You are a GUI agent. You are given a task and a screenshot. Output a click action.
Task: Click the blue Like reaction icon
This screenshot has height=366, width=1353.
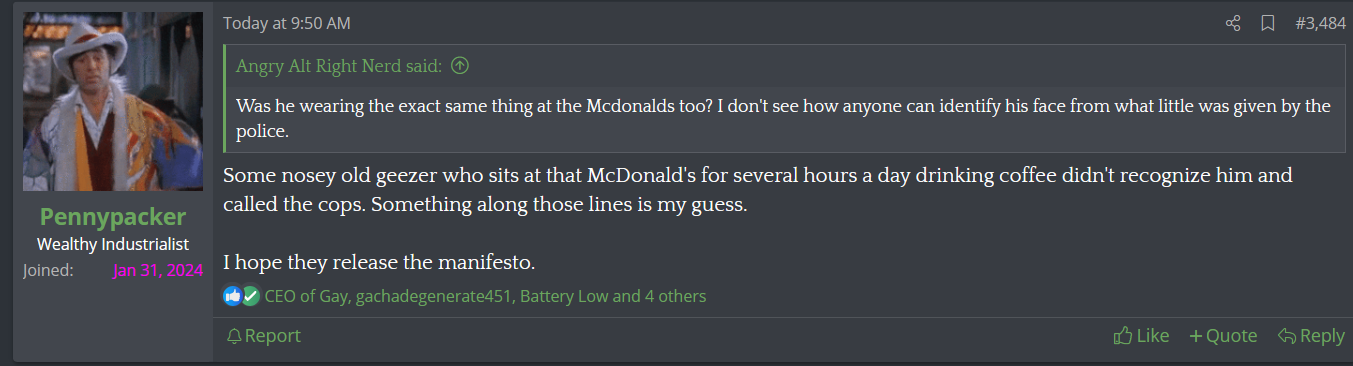point(233,296)
